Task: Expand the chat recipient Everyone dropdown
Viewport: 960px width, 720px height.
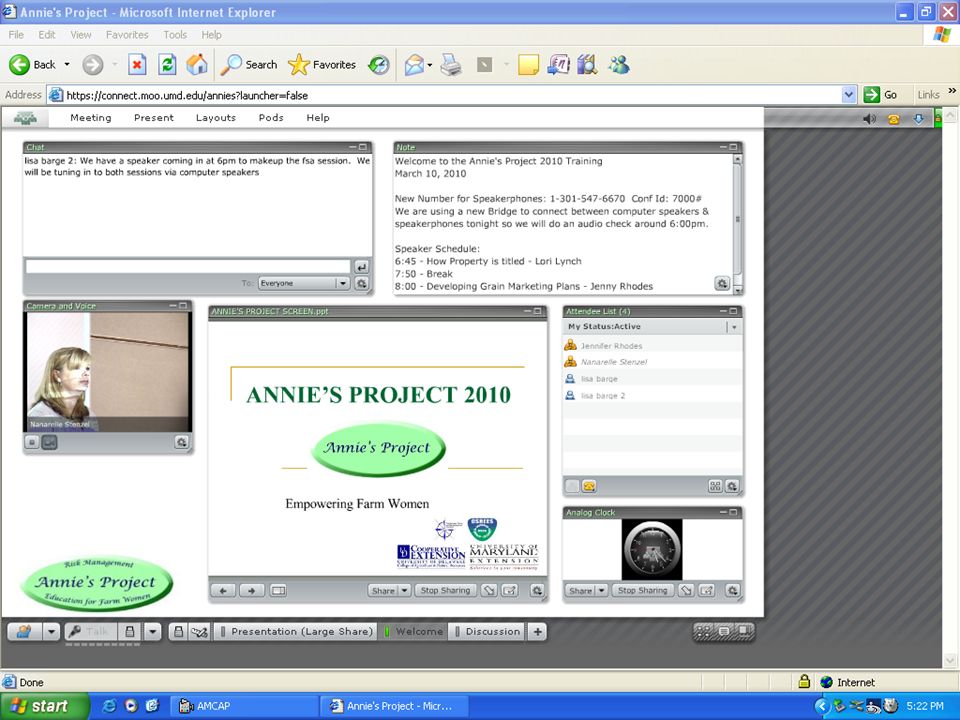Action: coord(343,283)
